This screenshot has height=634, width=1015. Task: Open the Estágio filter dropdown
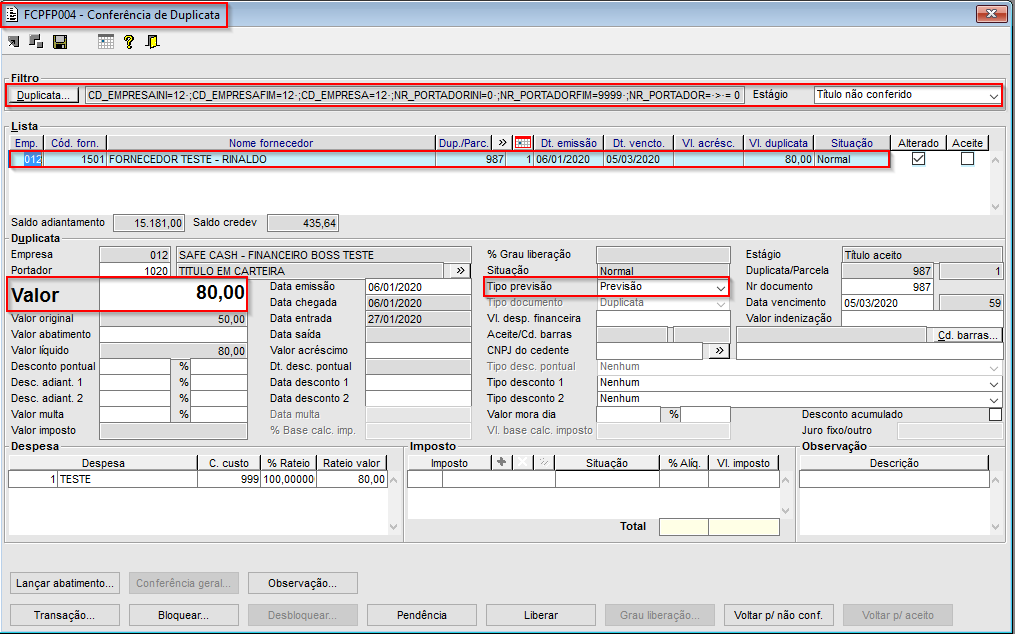993,95
